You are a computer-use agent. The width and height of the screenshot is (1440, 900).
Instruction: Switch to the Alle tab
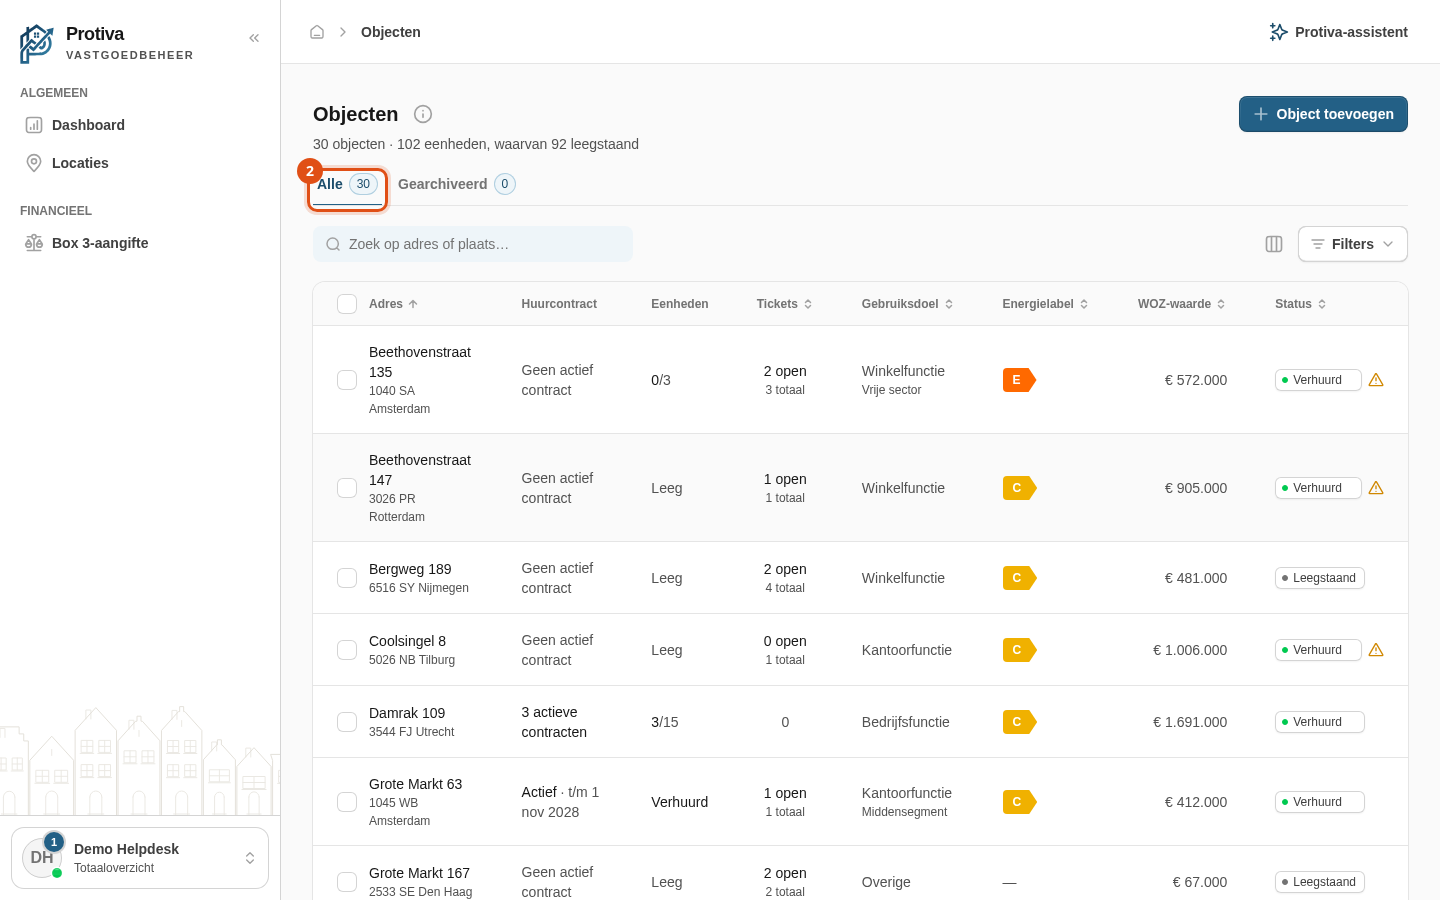(x=347, y=185)
